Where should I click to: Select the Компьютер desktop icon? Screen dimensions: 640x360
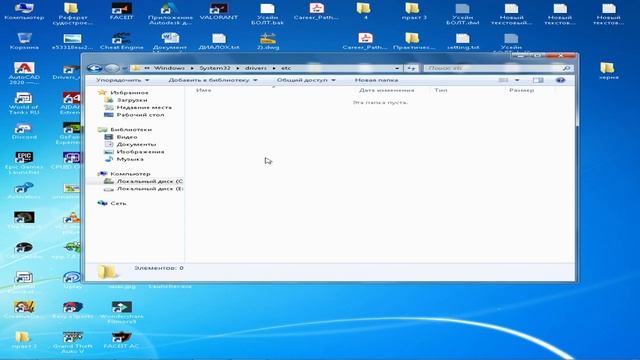(24, 11)
